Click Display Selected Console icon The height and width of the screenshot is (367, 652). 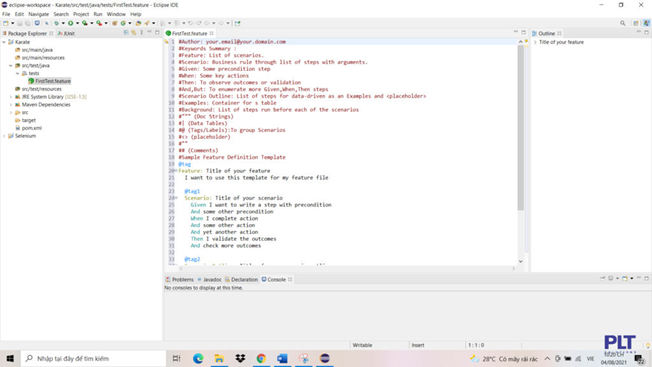click(x=611, y=278)
